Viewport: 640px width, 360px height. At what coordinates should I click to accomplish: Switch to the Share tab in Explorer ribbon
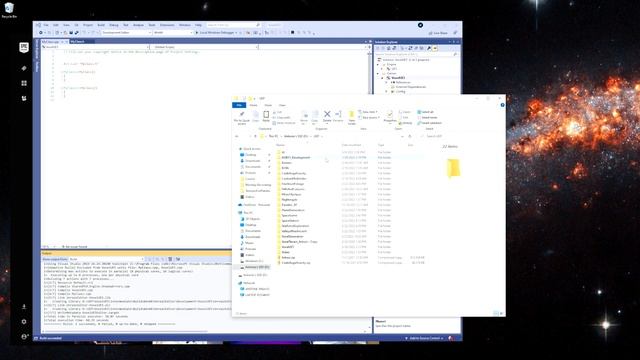coord(268,105)
